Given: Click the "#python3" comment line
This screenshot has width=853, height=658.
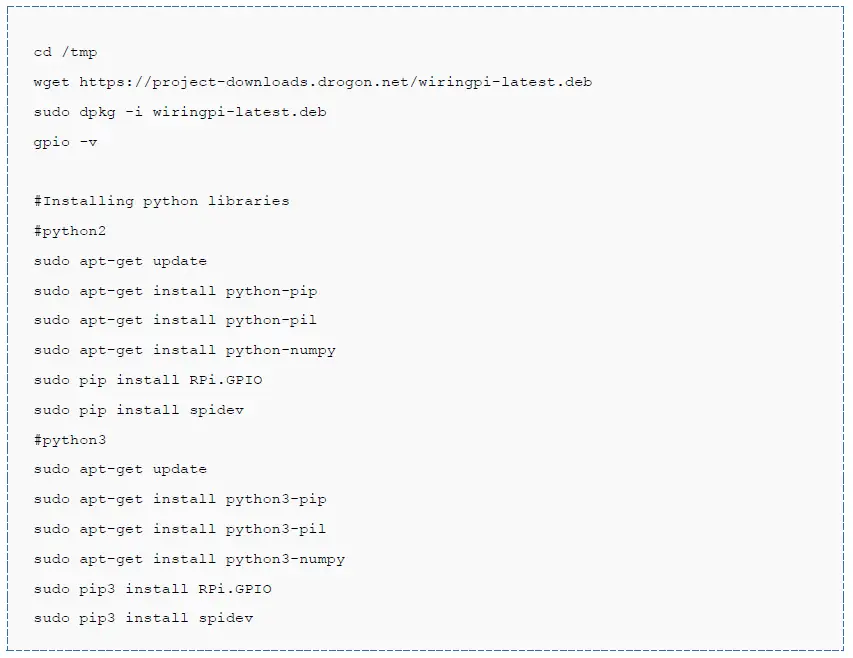Looking at the screenshot, I should 70,439.
